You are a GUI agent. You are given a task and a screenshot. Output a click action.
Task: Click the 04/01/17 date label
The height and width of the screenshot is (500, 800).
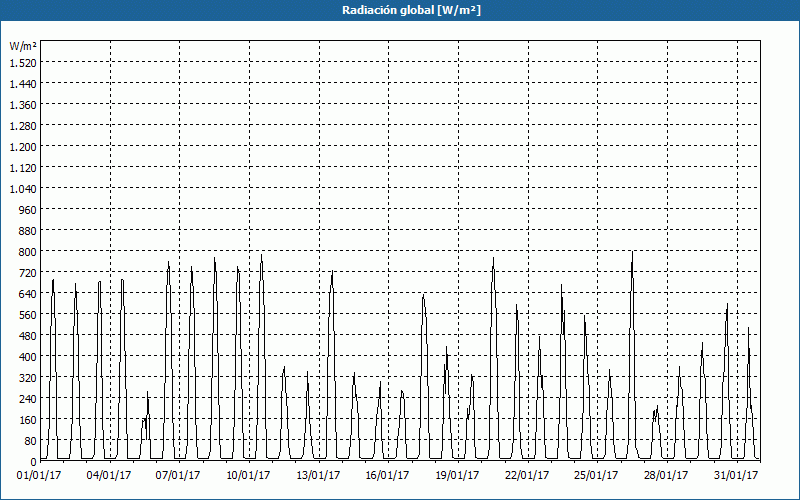(109, 476)
